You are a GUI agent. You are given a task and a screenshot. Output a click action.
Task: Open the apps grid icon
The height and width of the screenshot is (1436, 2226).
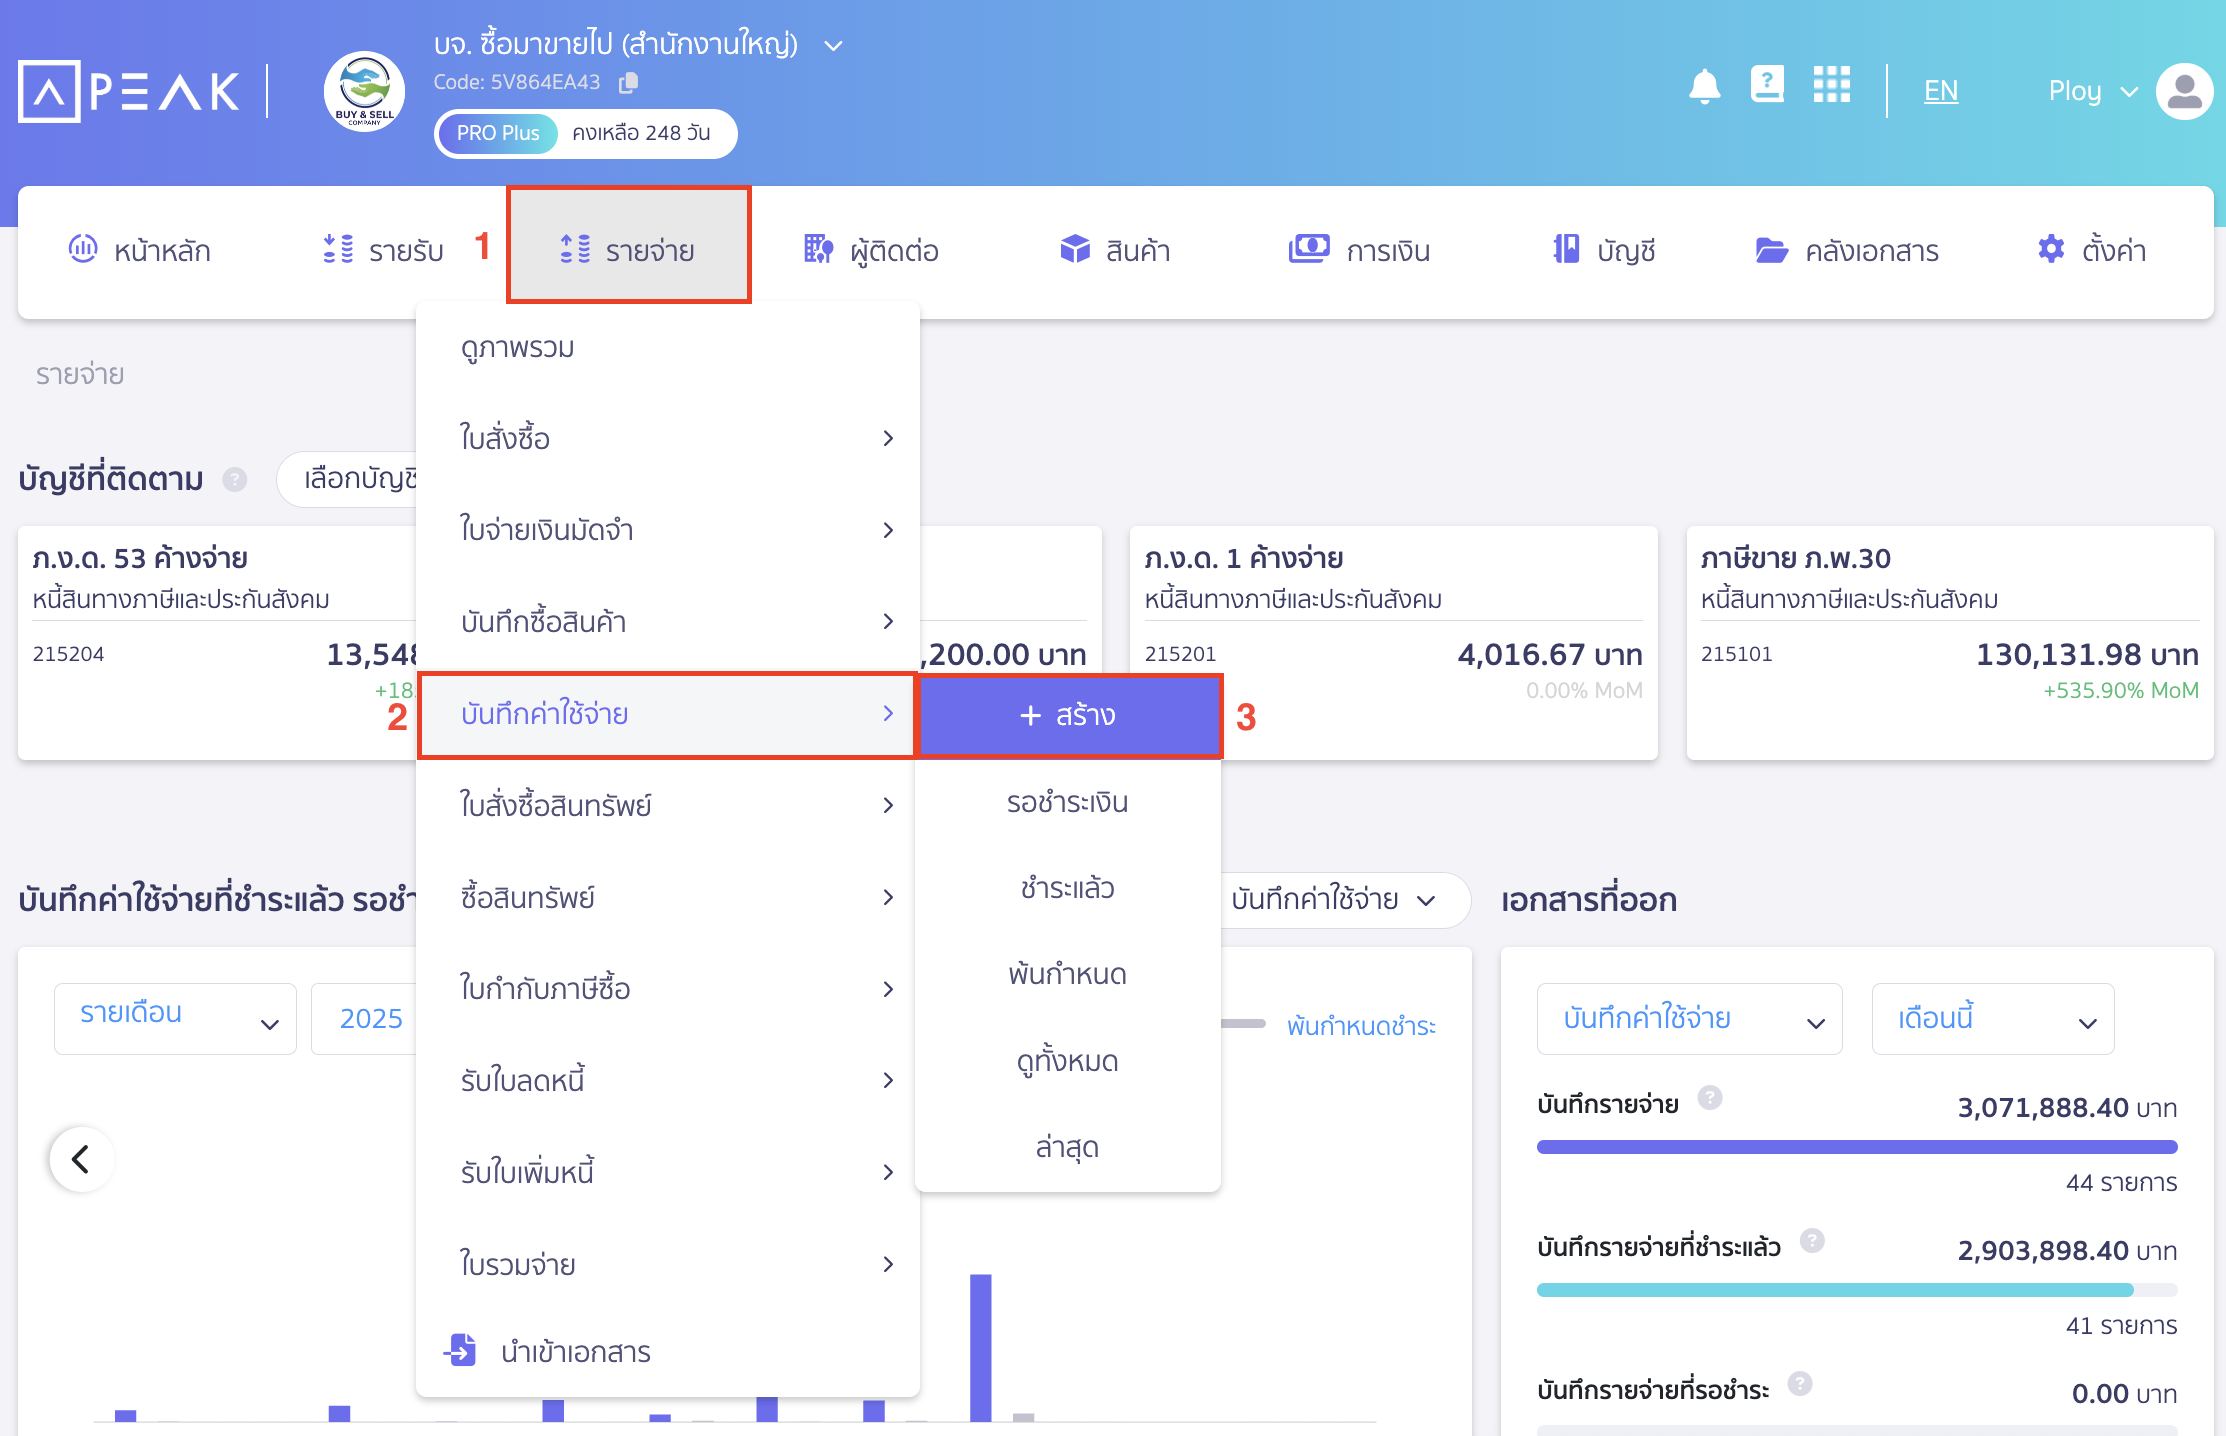click(1831, 85)
